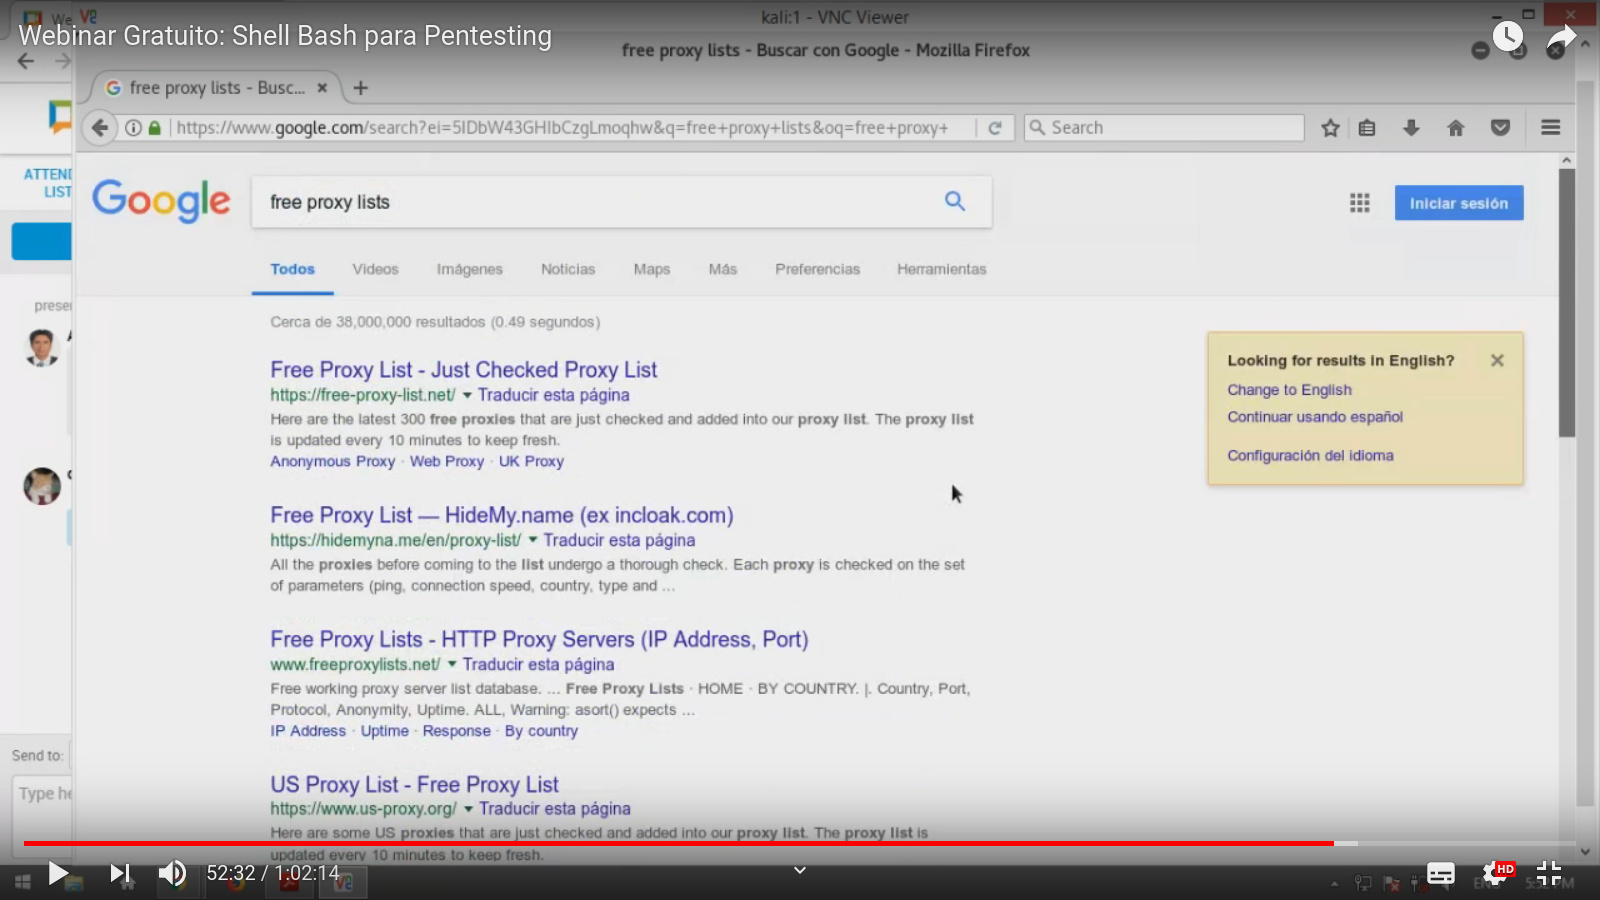Open Free Proxy Lists HTTP Proxy Servers result
1600x900 pixels.
pos(539,639)
